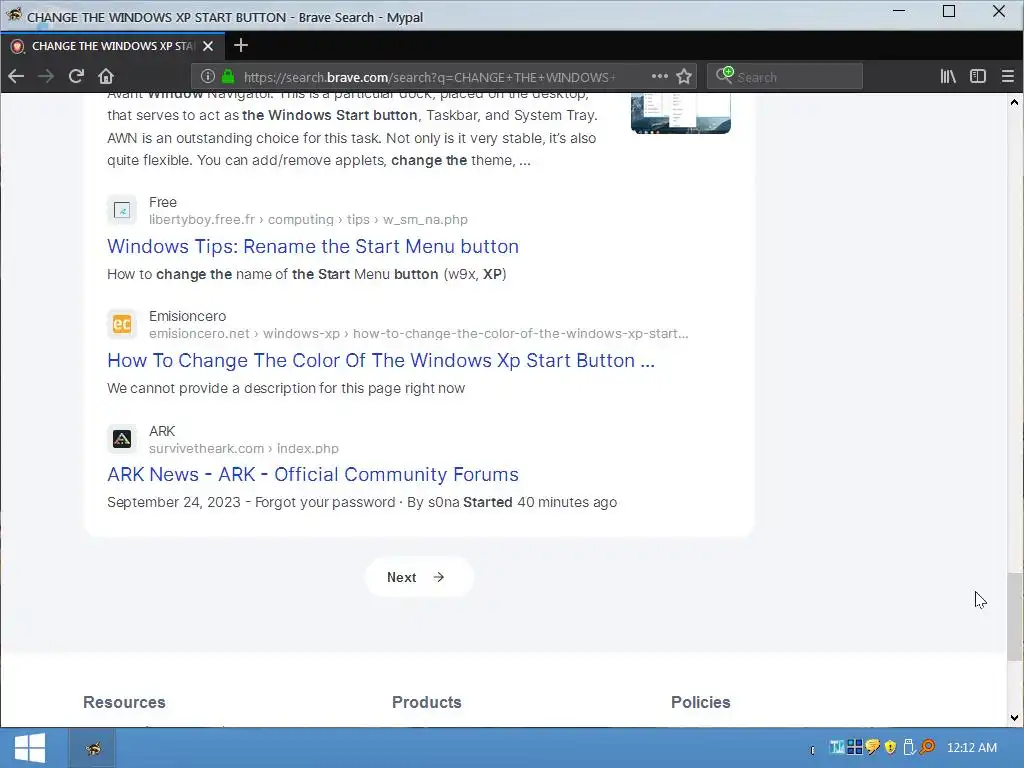Click the scrollbar up arrow
Screen dimensions: 1024x768
pos(1014,102)
